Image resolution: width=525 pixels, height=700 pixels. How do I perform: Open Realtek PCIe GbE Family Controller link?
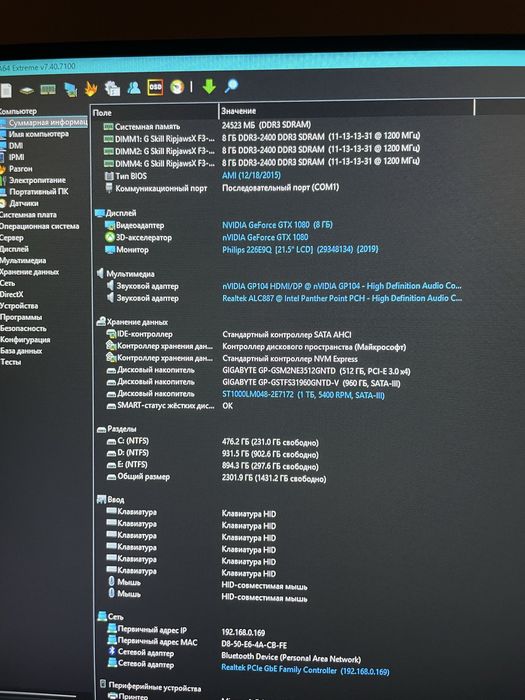point(305,670)
